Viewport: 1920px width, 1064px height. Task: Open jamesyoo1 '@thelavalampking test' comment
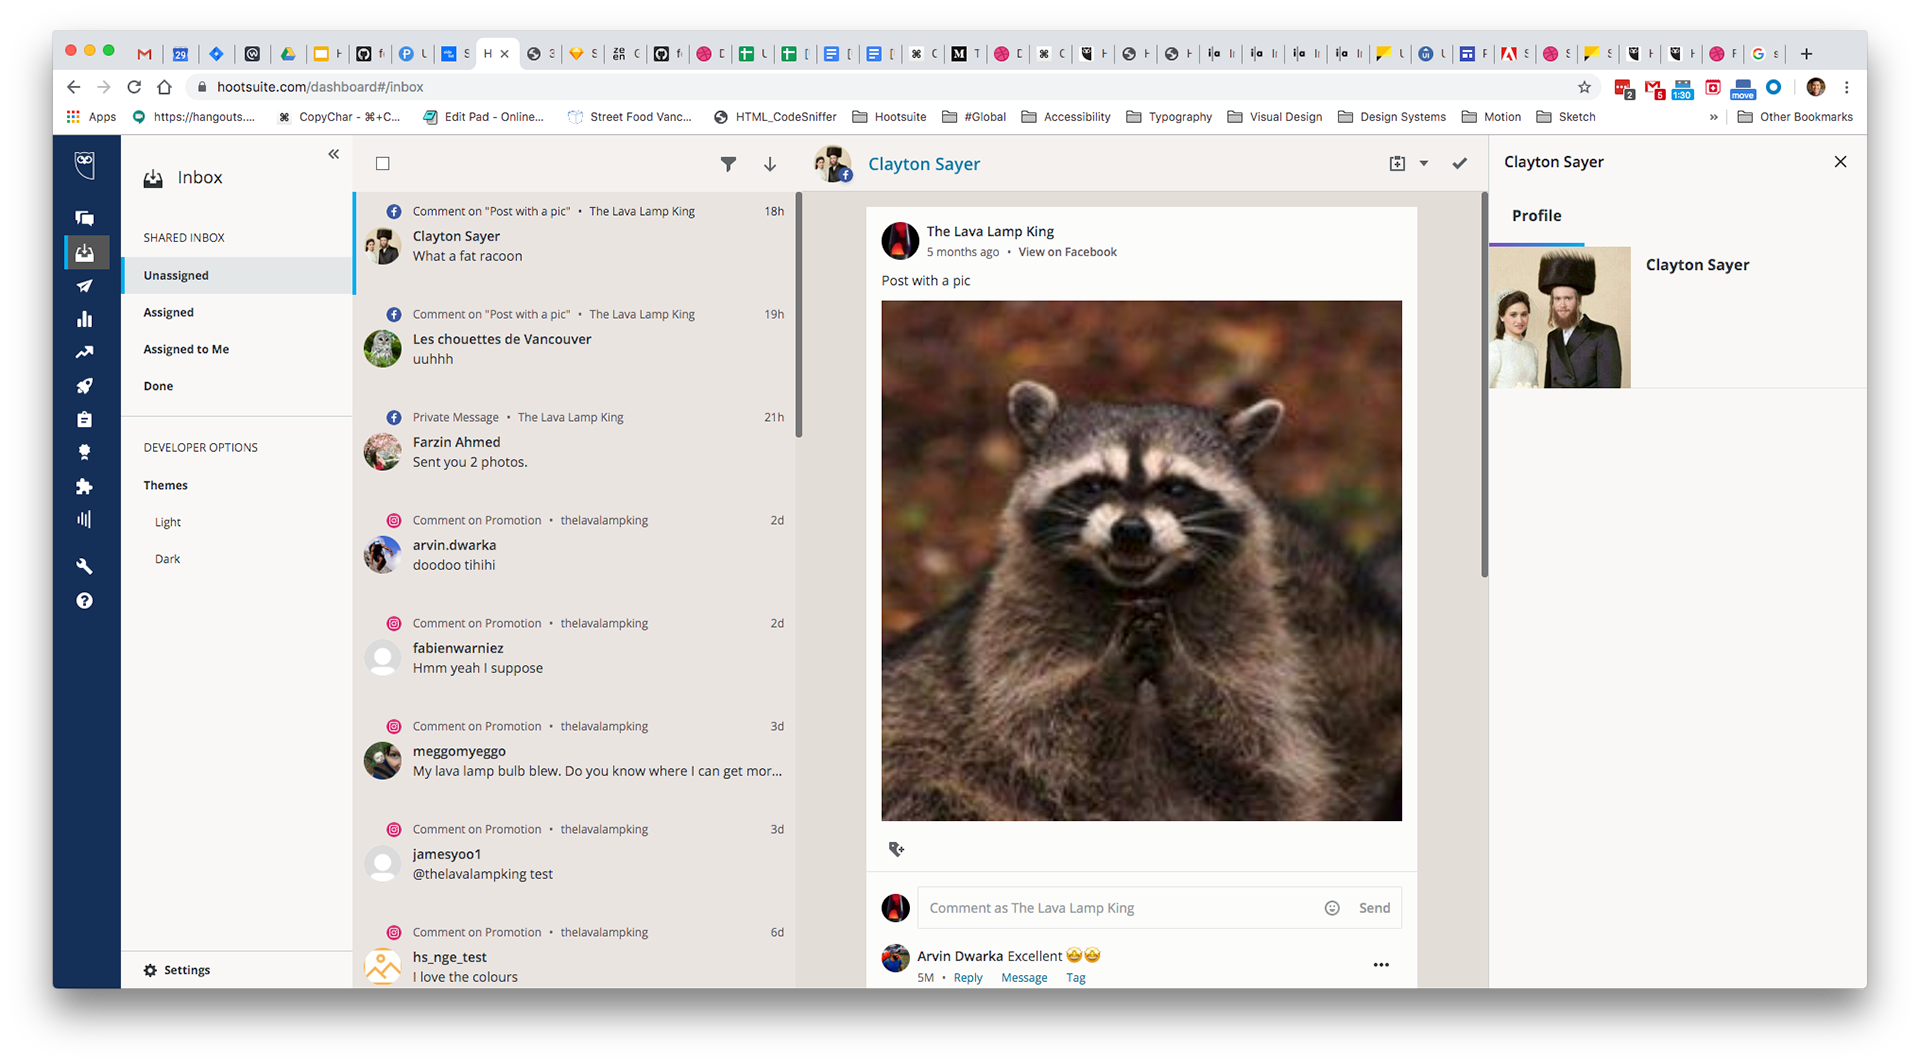[575, 861]
